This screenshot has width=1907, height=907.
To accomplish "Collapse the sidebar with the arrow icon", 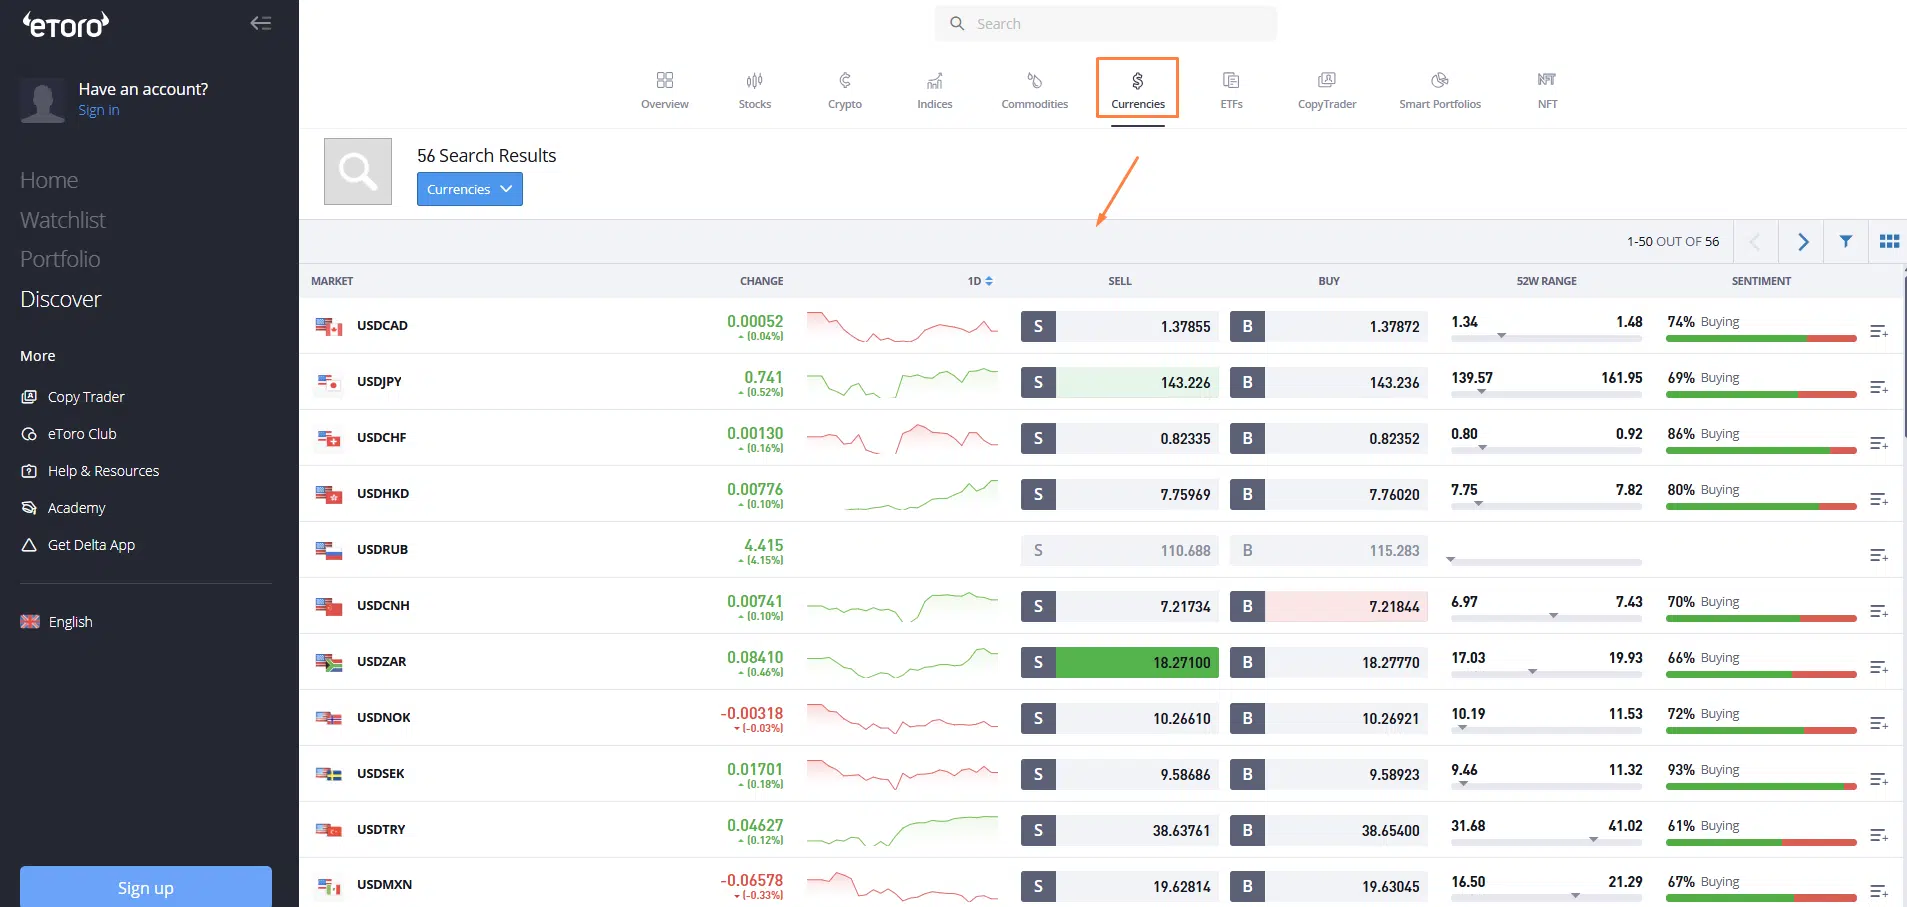I will coord(261,23).
